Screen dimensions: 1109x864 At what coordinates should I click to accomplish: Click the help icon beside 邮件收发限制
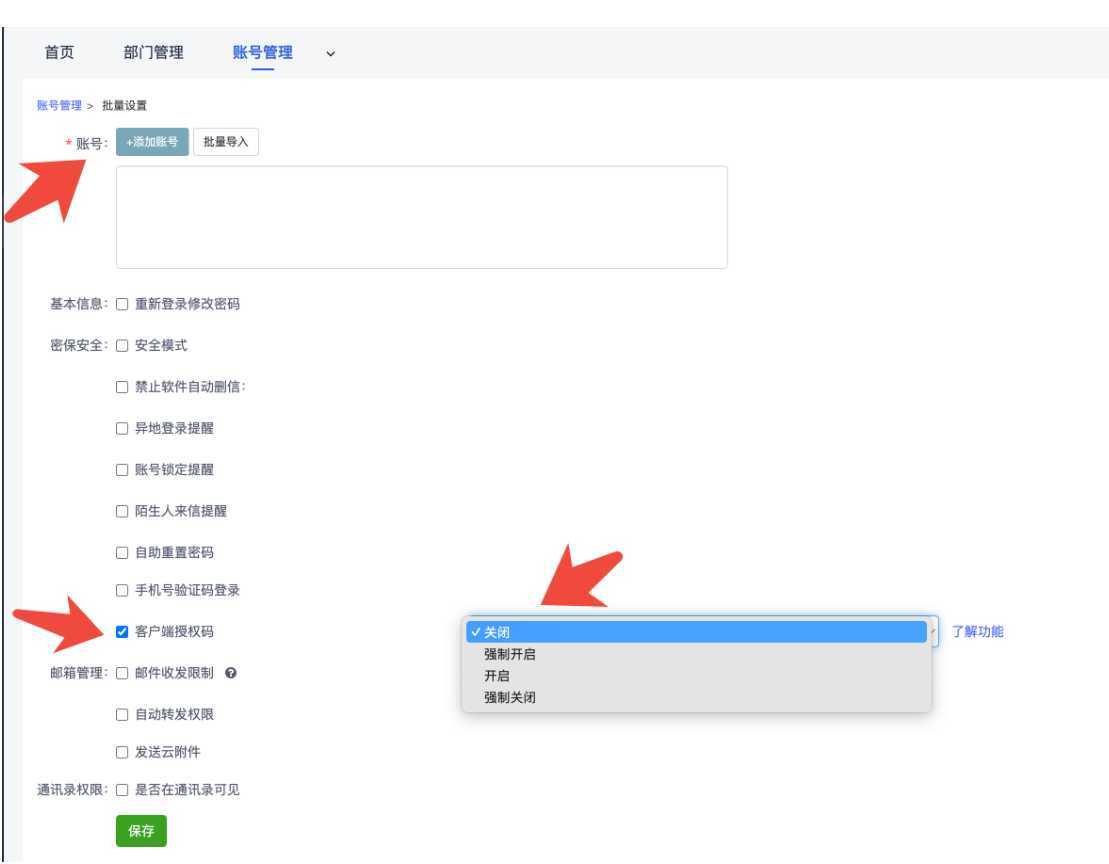click(x=231, y=673)
